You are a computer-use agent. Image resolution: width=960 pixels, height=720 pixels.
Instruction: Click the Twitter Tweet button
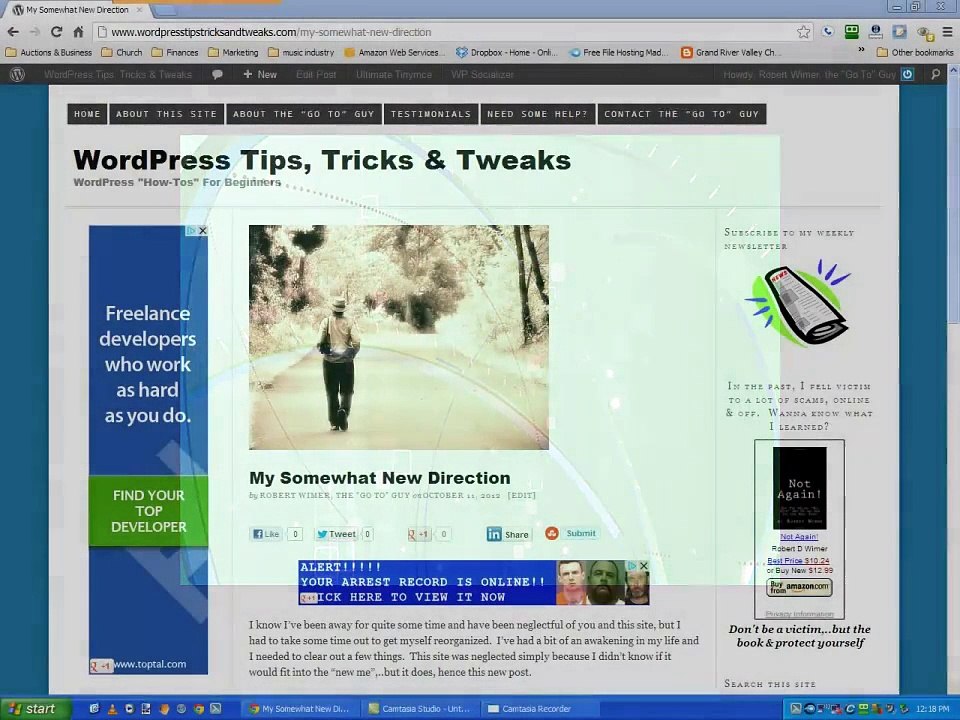[x=336, y=534]
